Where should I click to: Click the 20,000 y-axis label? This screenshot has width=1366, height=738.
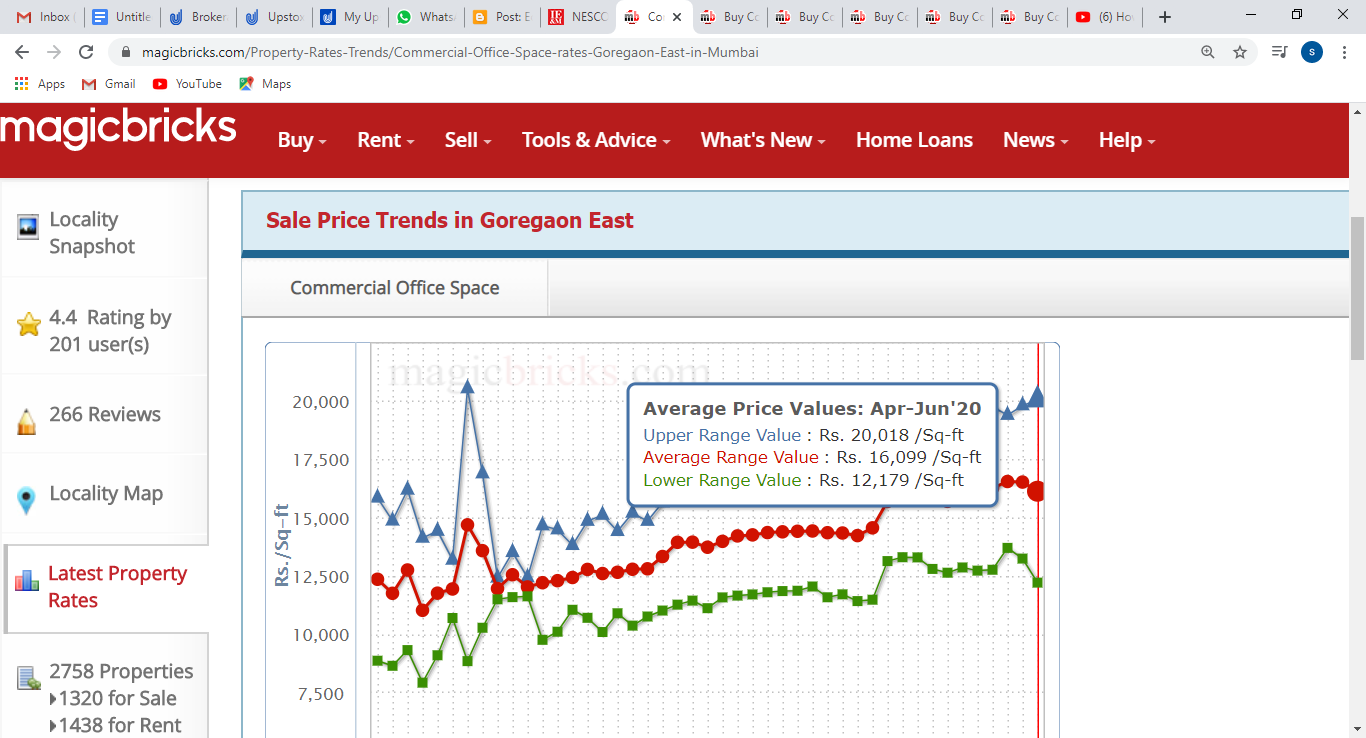click(319, 402)
